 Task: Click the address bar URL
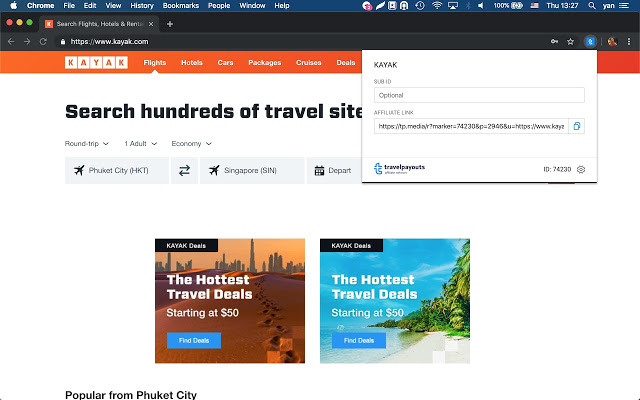click(109, 41)
